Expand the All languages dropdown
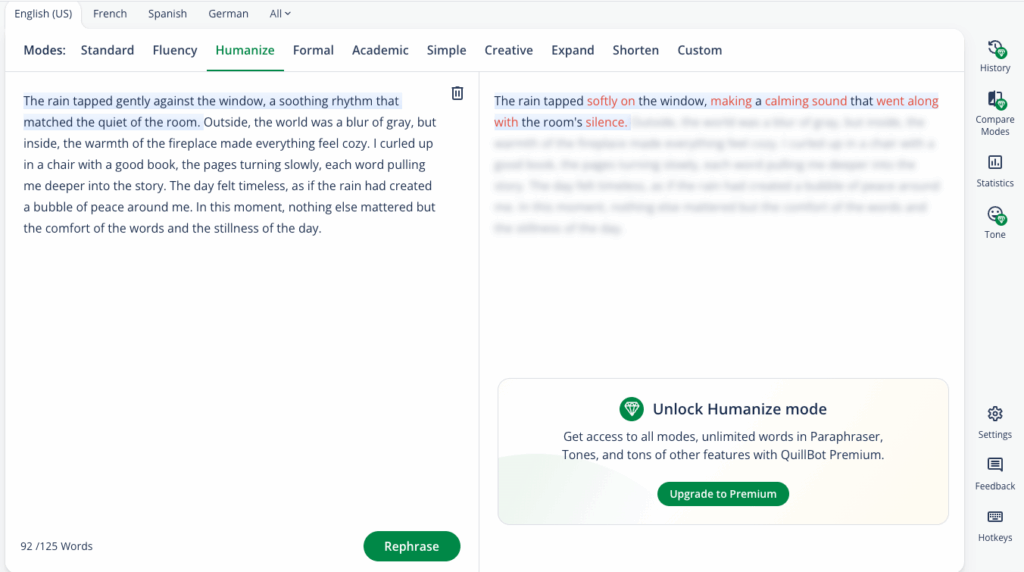Screen dimensions: 1024x572 point(280,14)
